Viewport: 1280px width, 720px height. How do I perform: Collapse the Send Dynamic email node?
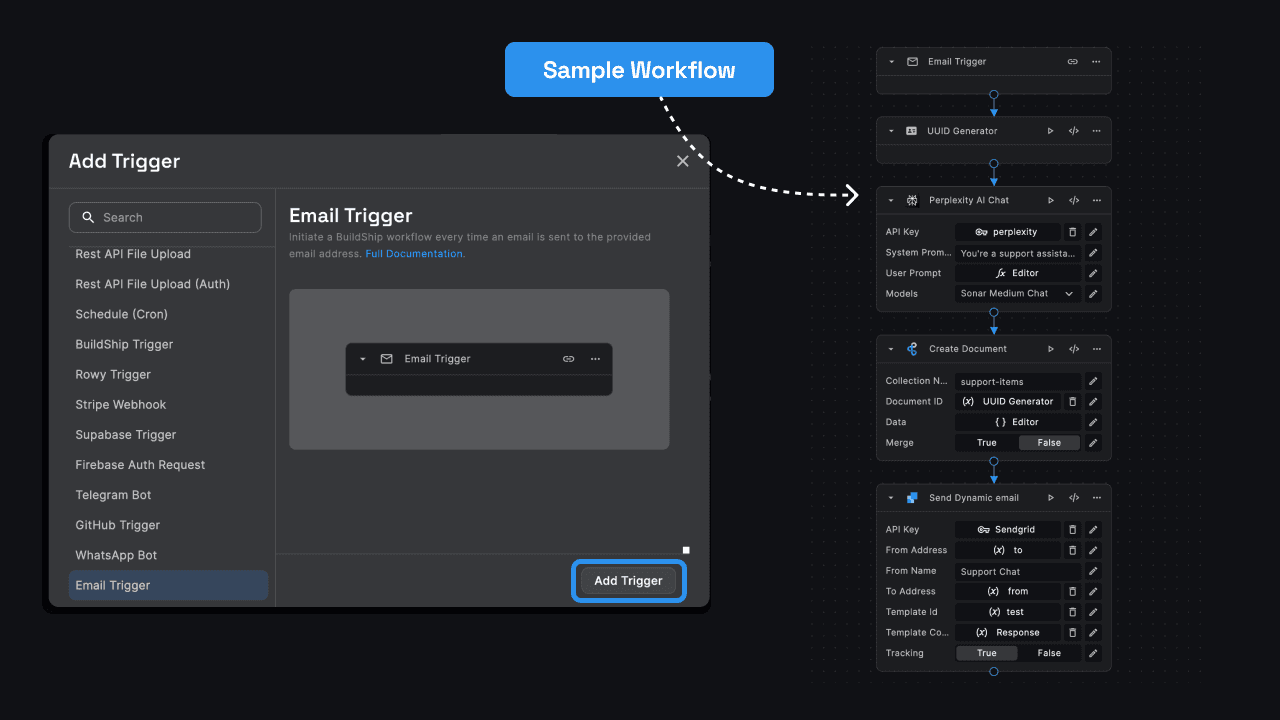tap(891, 498)
